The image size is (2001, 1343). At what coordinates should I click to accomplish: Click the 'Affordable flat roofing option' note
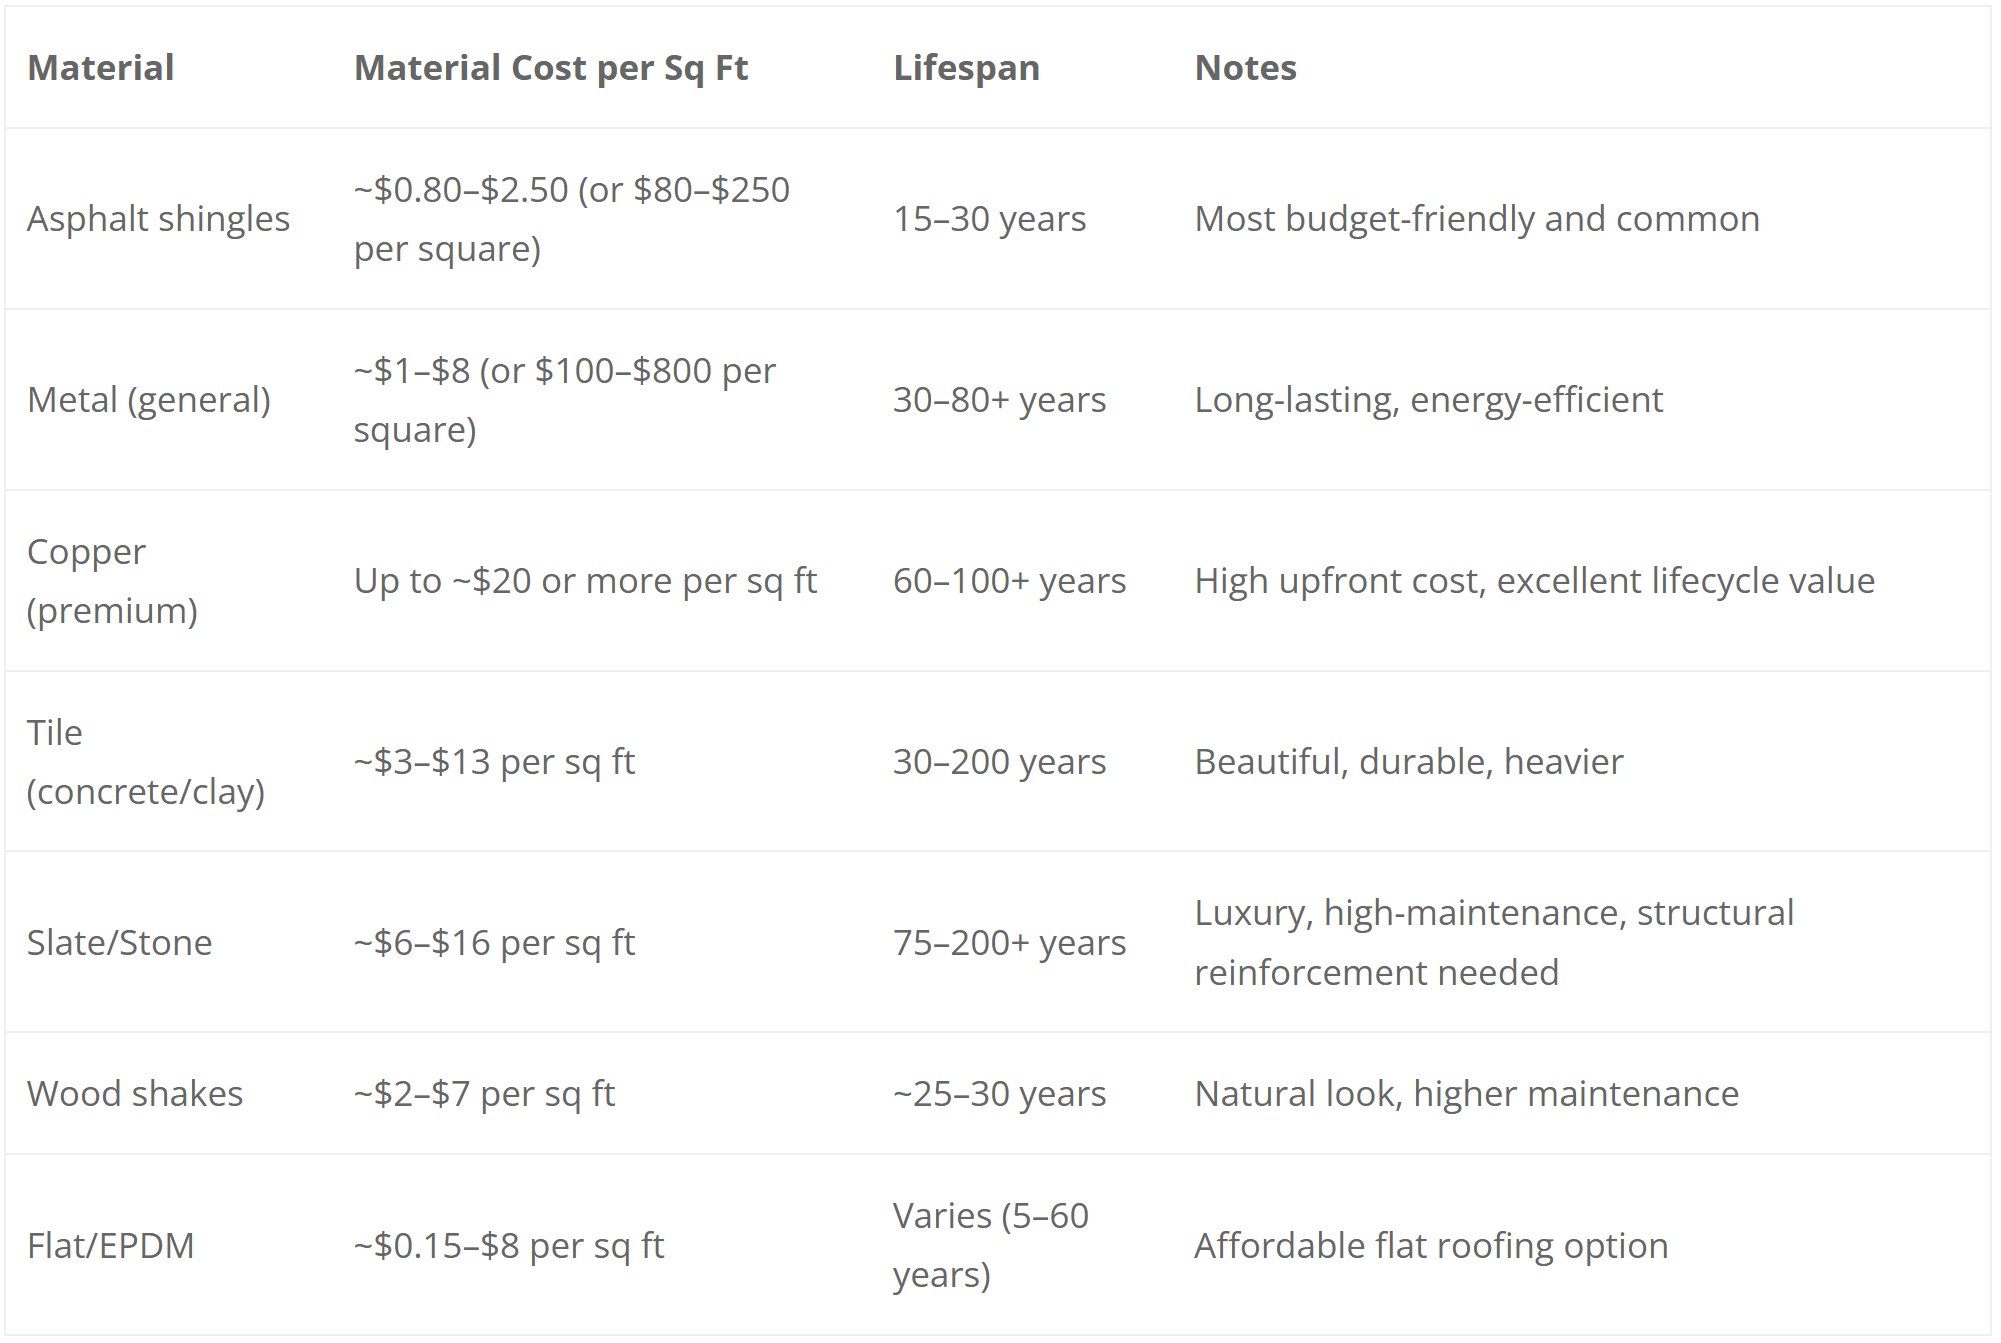pos(1431,1246)
